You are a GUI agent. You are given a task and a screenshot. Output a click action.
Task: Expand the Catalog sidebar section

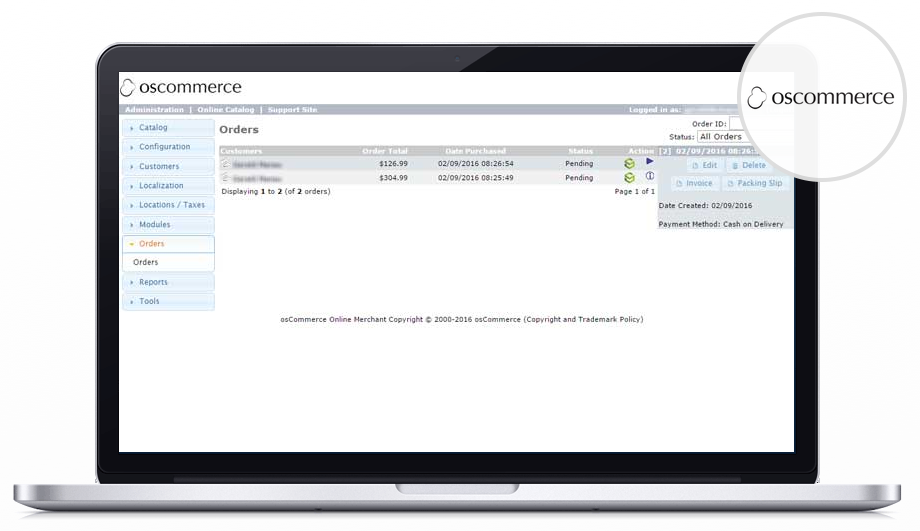tap(168, 127)
